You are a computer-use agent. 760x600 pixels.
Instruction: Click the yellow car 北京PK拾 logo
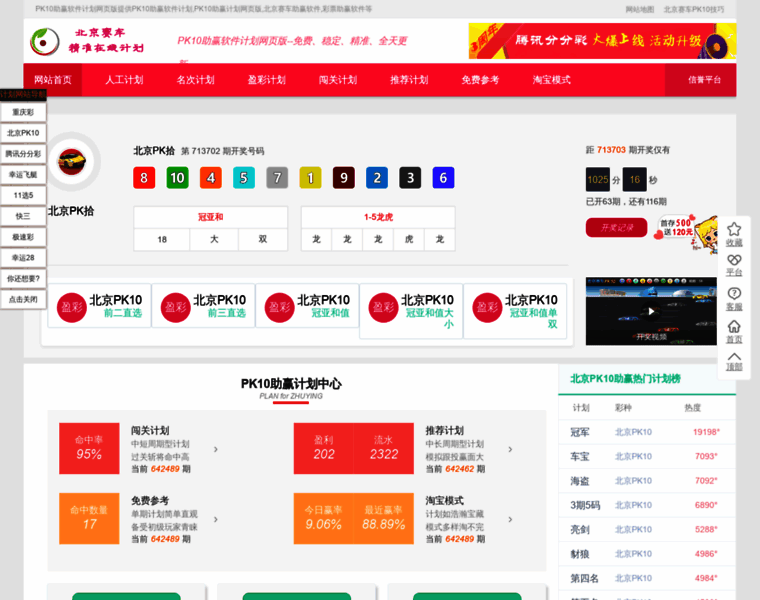coord(72,160)
